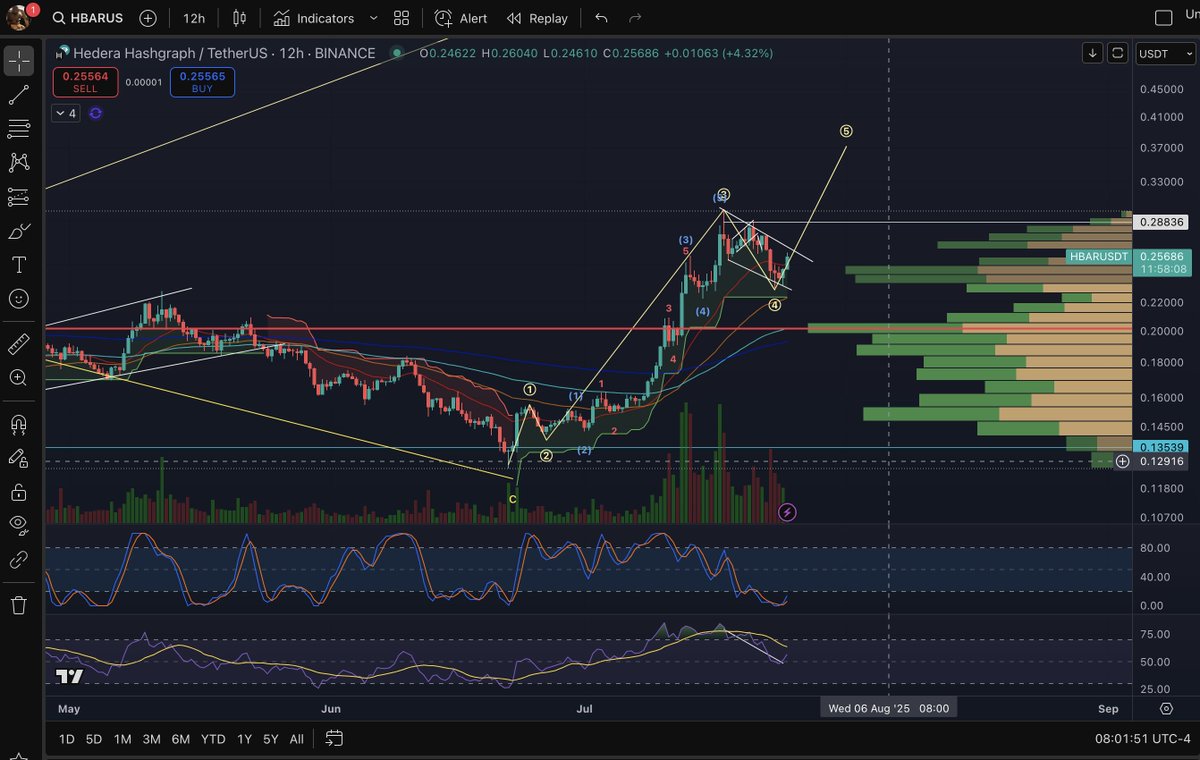
Task: Open the patterns drawing tool
Action: [19, 162]
